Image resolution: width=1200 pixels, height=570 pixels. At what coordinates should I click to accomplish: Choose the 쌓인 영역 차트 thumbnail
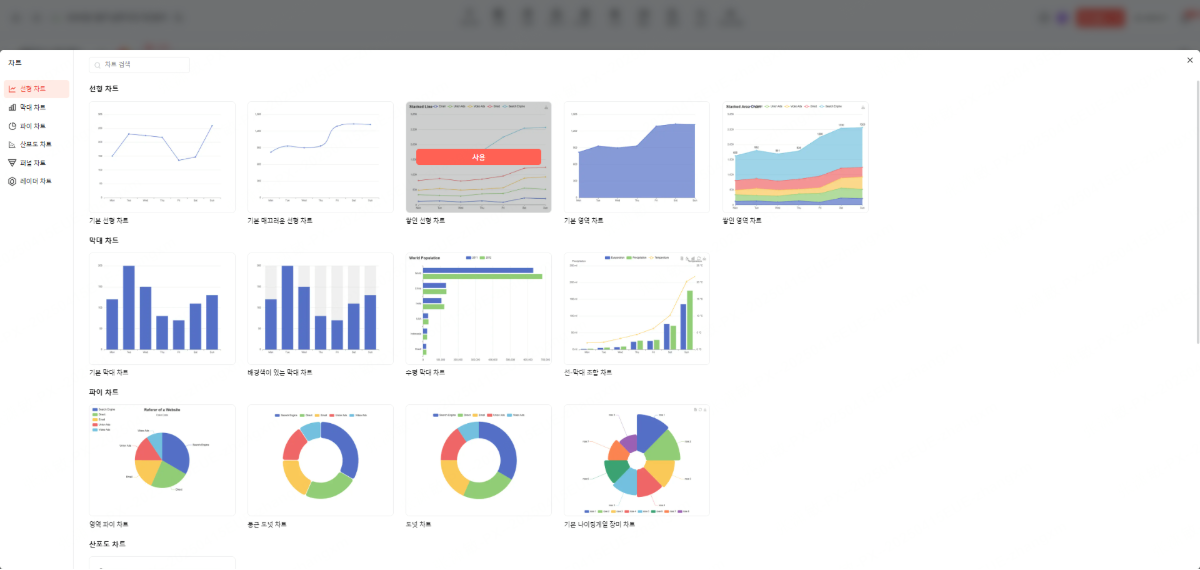(795, 157)
